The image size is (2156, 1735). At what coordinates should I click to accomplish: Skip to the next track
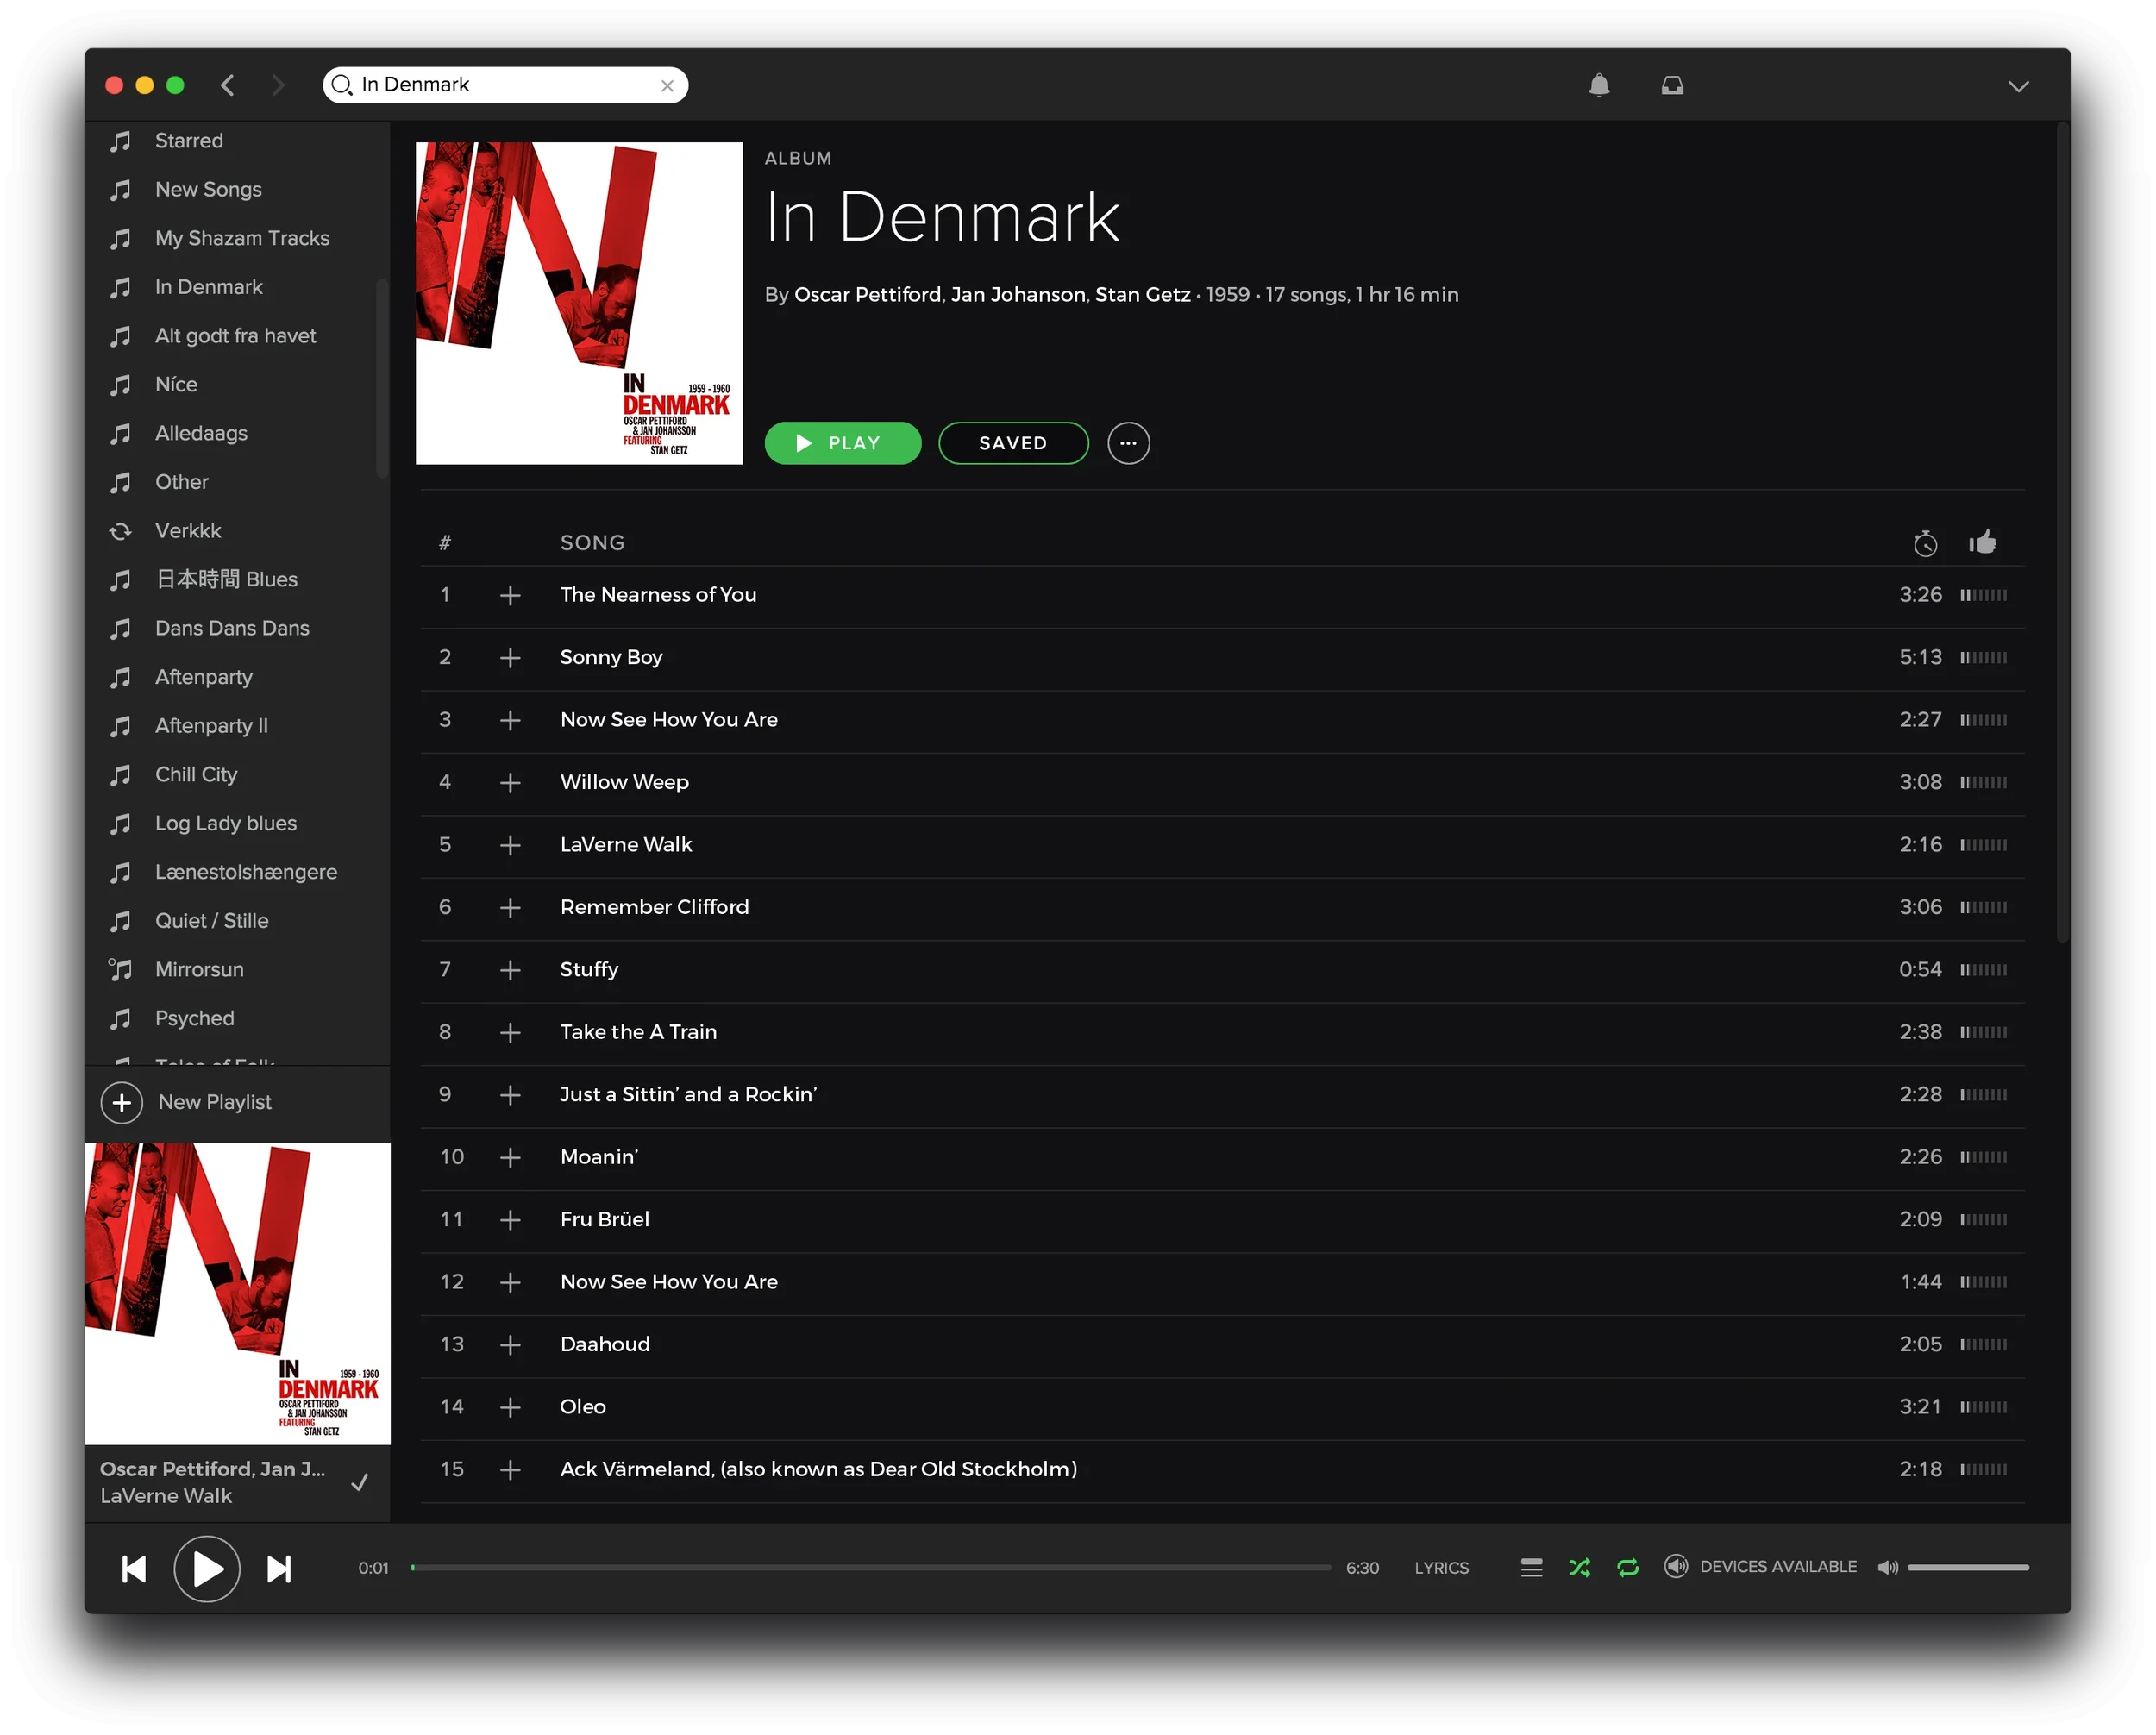pyautogui.click(x=279, y=1569)
